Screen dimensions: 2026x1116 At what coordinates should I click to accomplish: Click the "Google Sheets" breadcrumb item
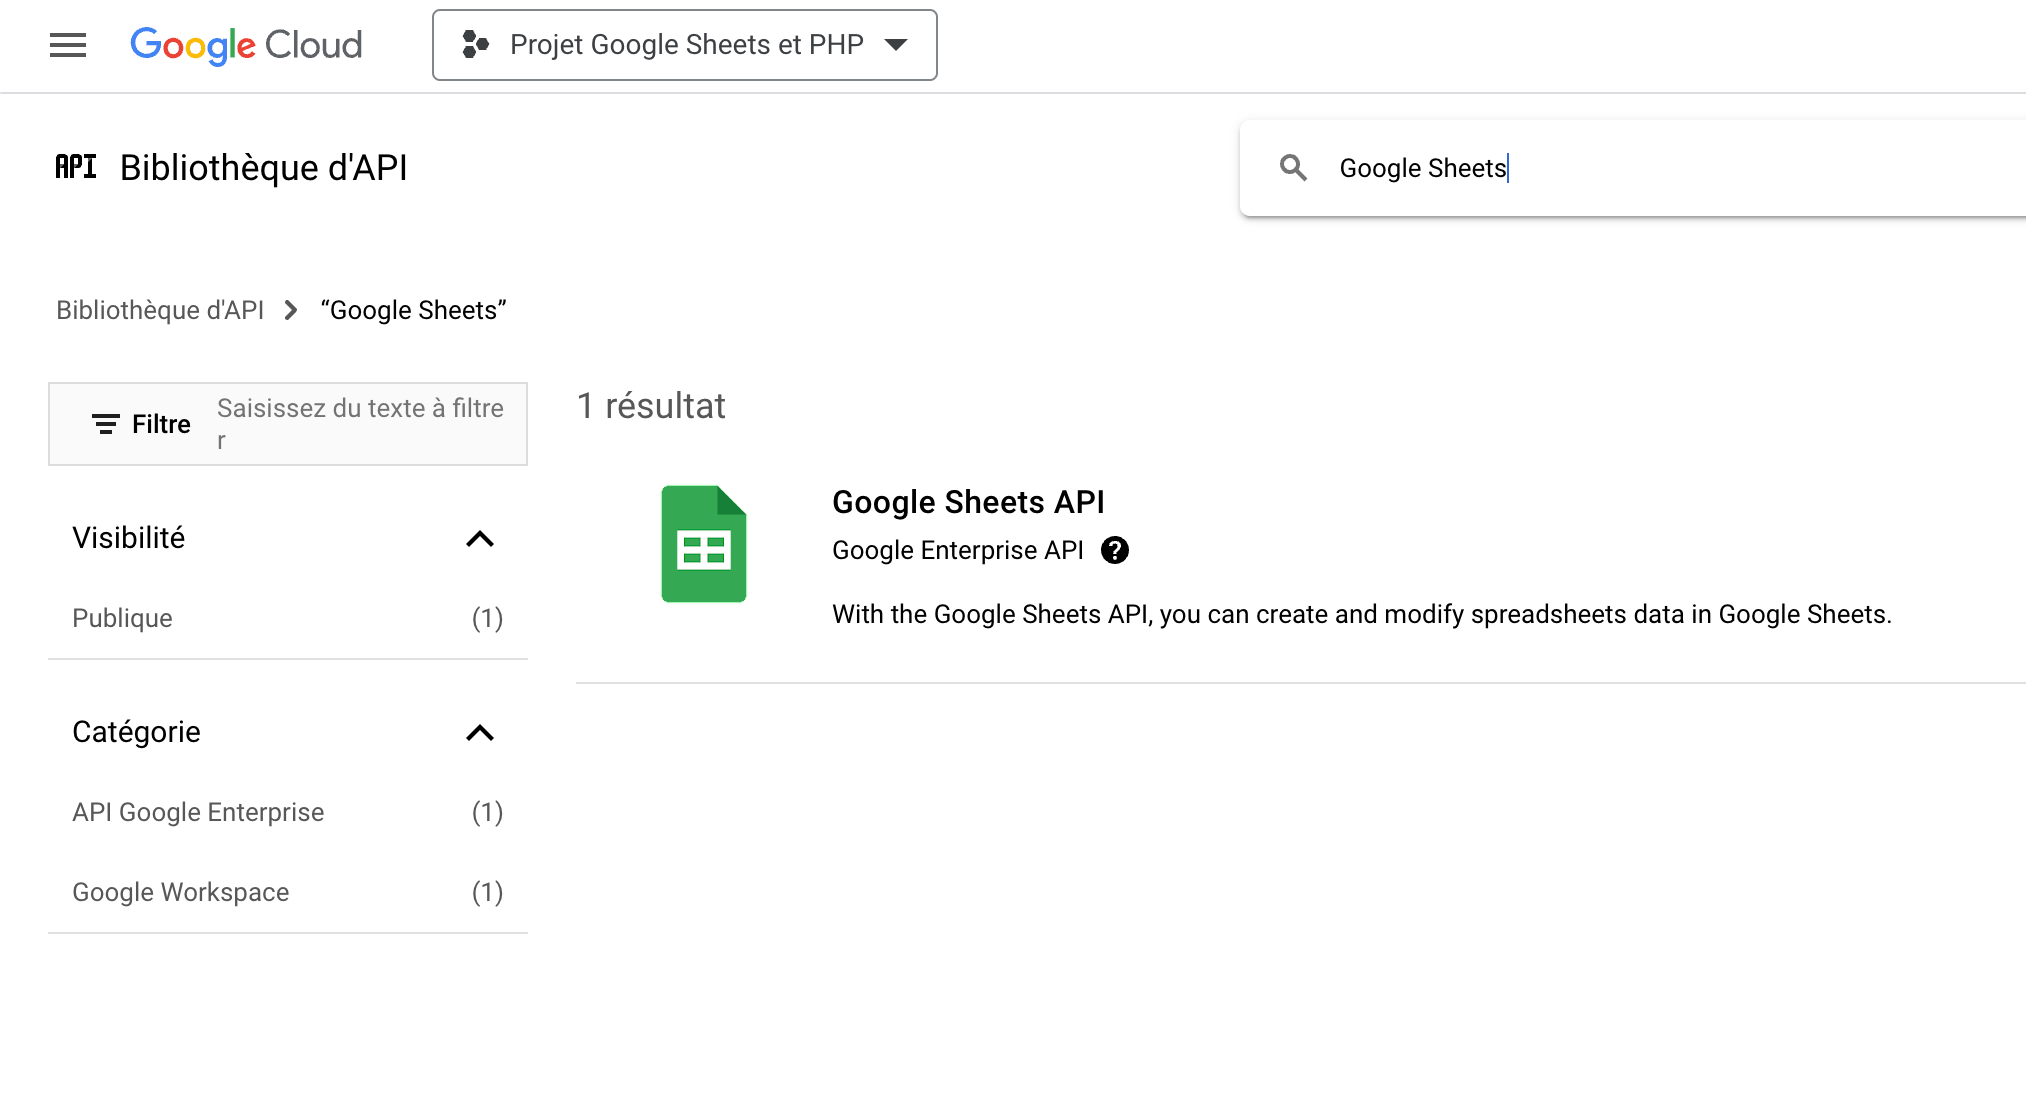tap(413, 310)
